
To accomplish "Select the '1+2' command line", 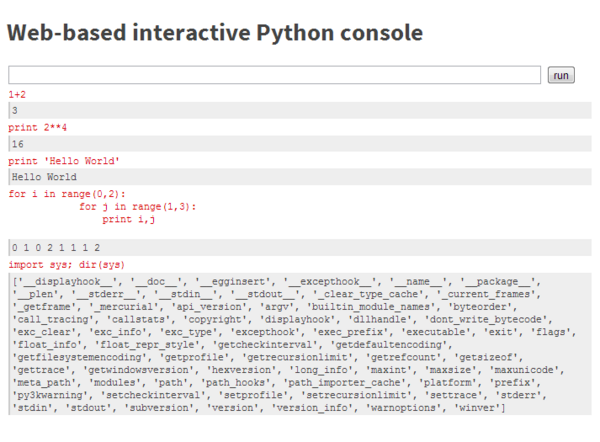I will (17, 94).
